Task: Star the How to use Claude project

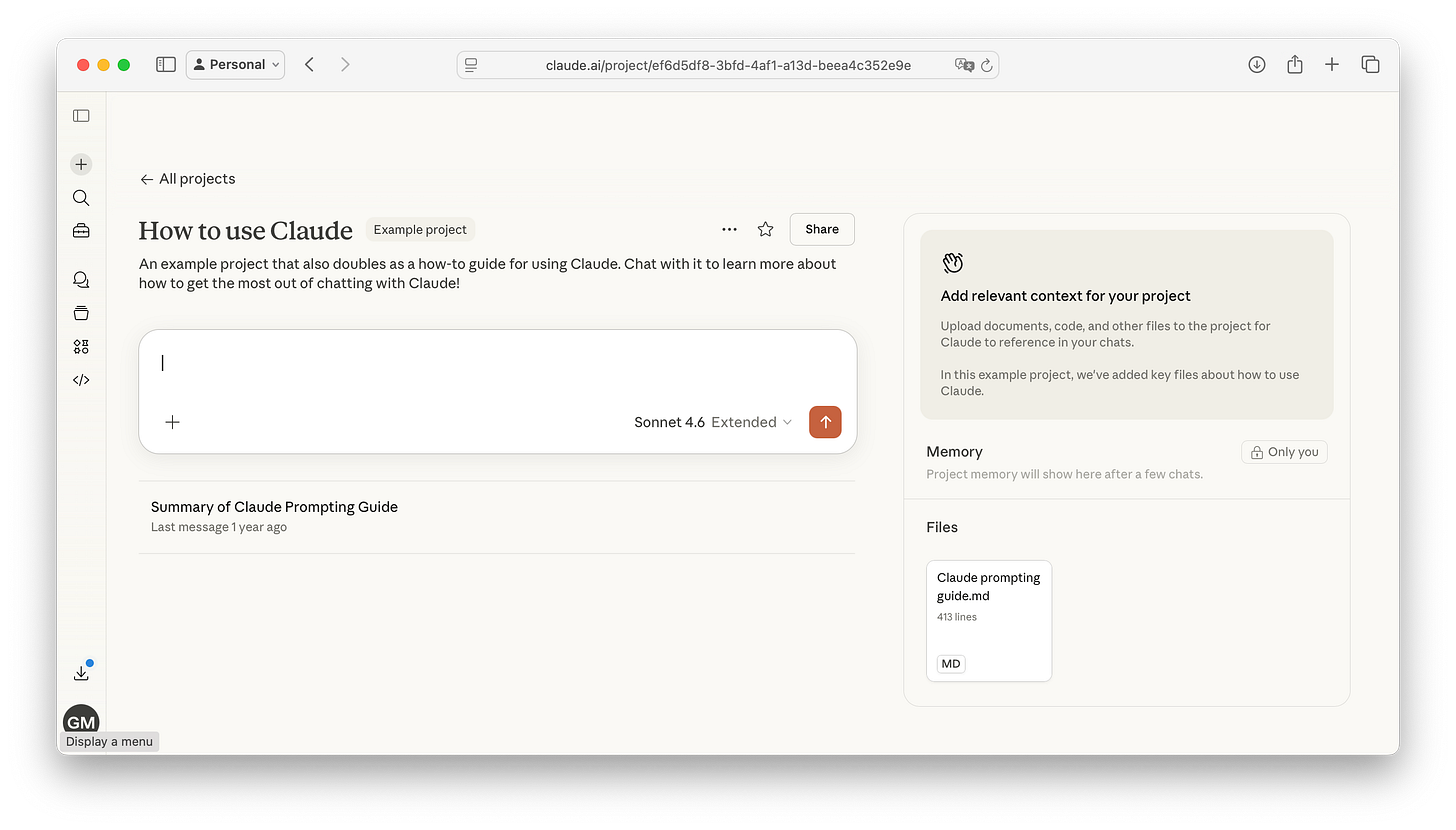Action: (x=766, y=229)
